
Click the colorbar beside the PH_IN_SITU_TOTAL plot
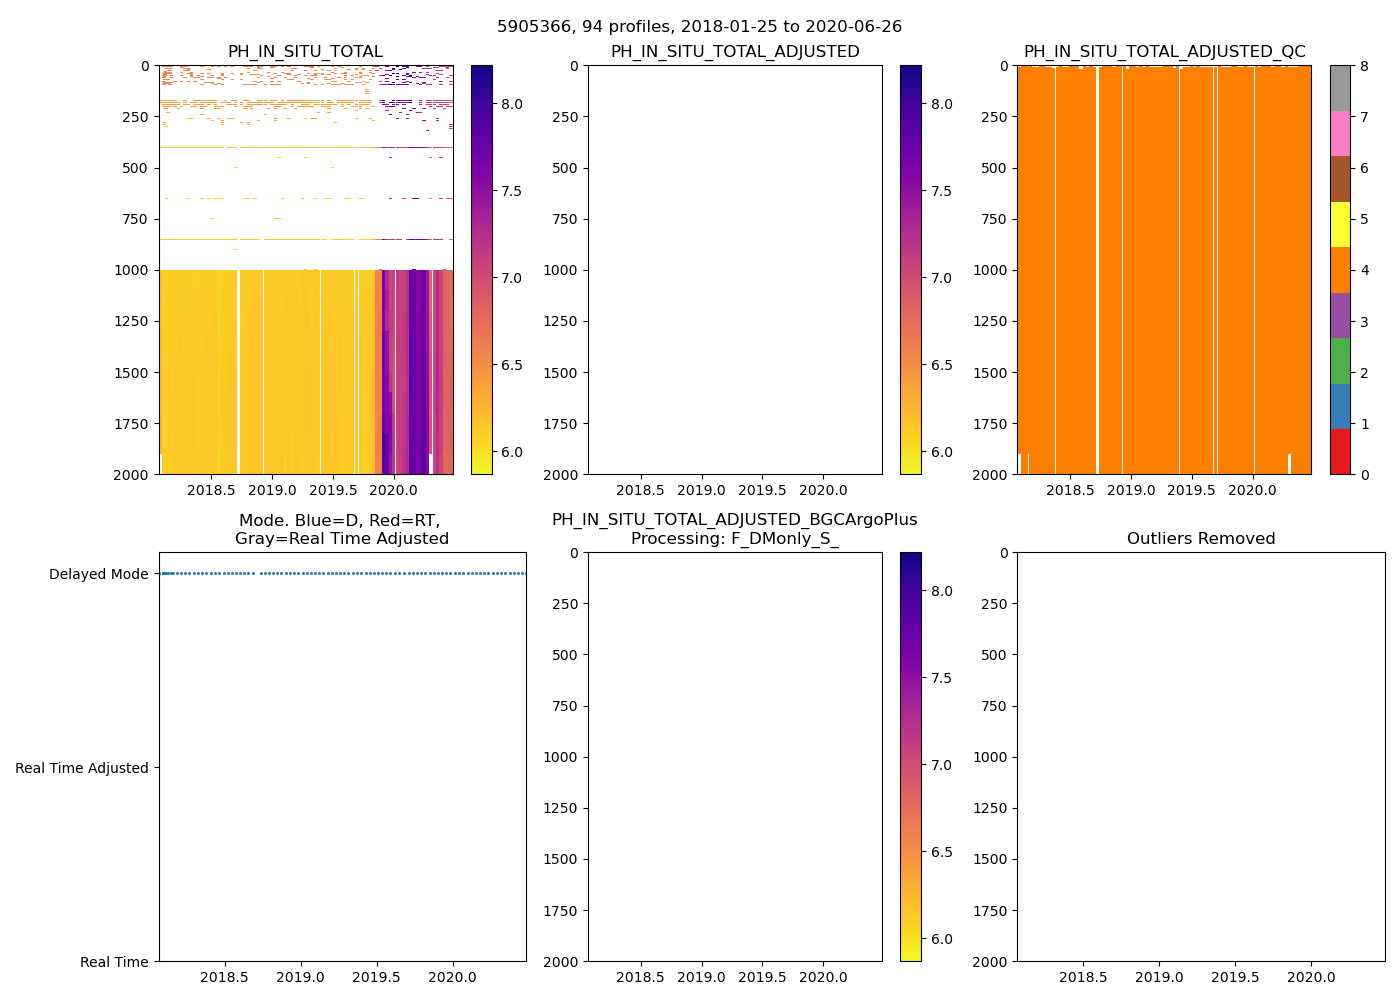(481, 270)
